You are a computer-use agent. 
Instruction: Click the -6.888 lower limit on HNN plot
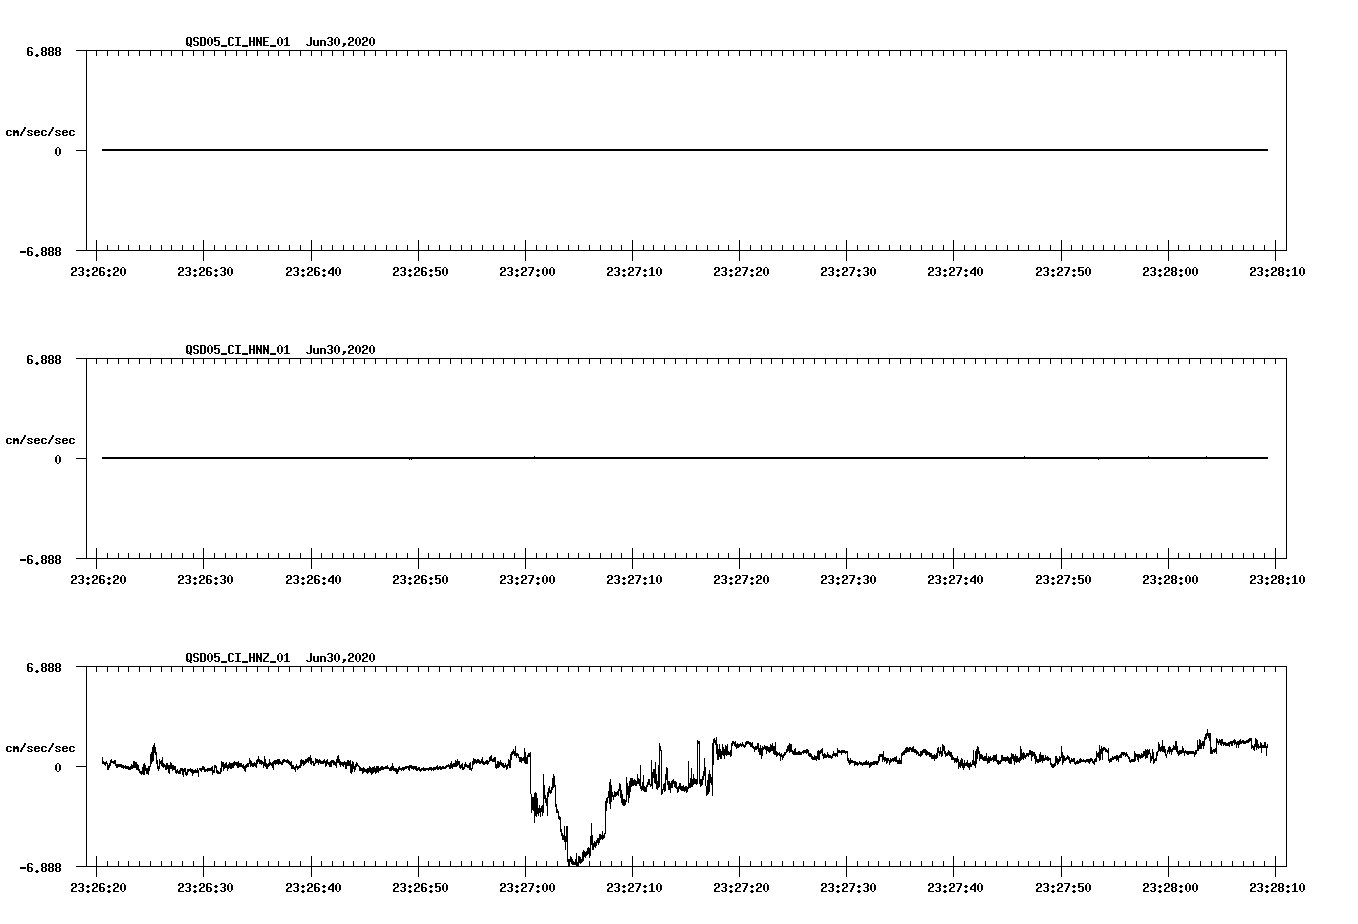coord(40,559)
